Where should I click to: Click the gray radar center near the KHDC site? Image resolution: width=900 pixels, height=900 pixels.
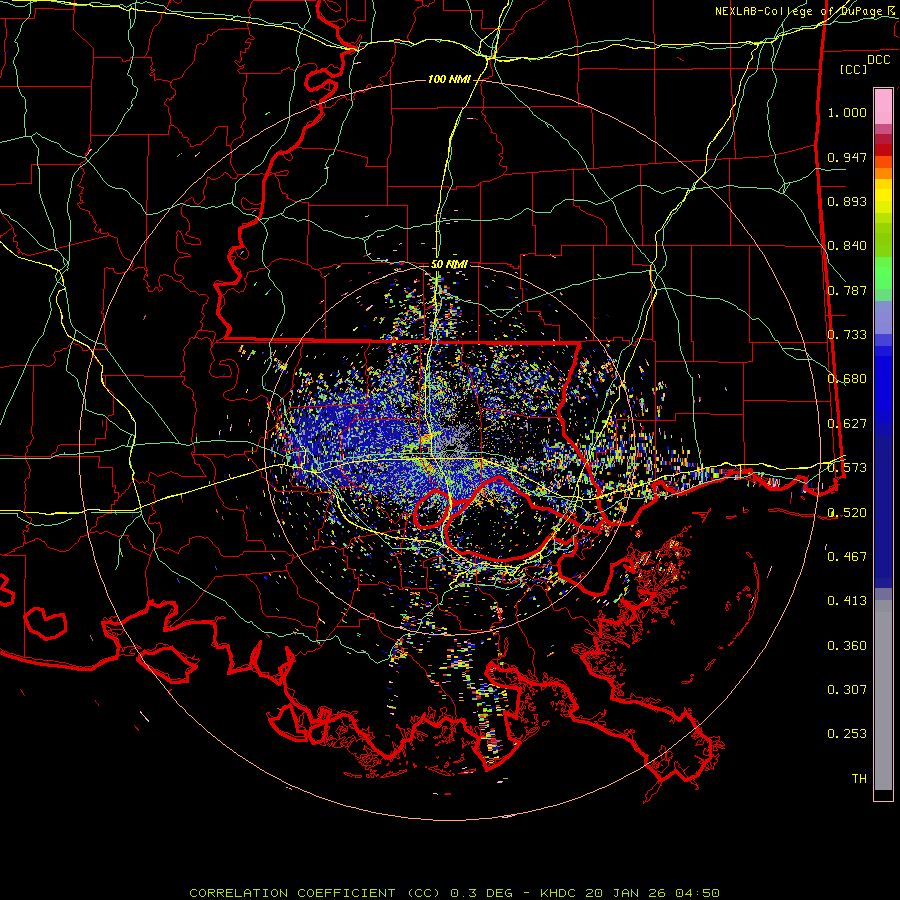tap(453, 444)
